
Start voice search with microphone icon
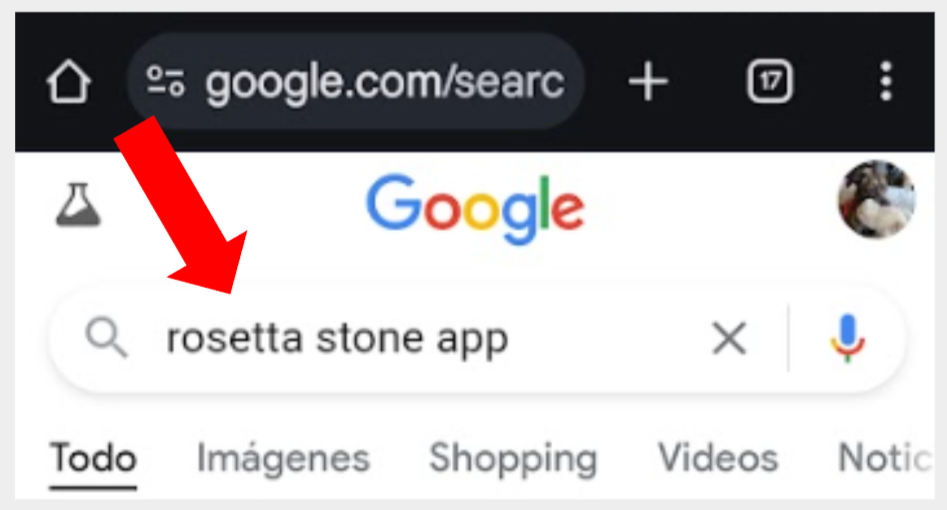click(846, 339)
